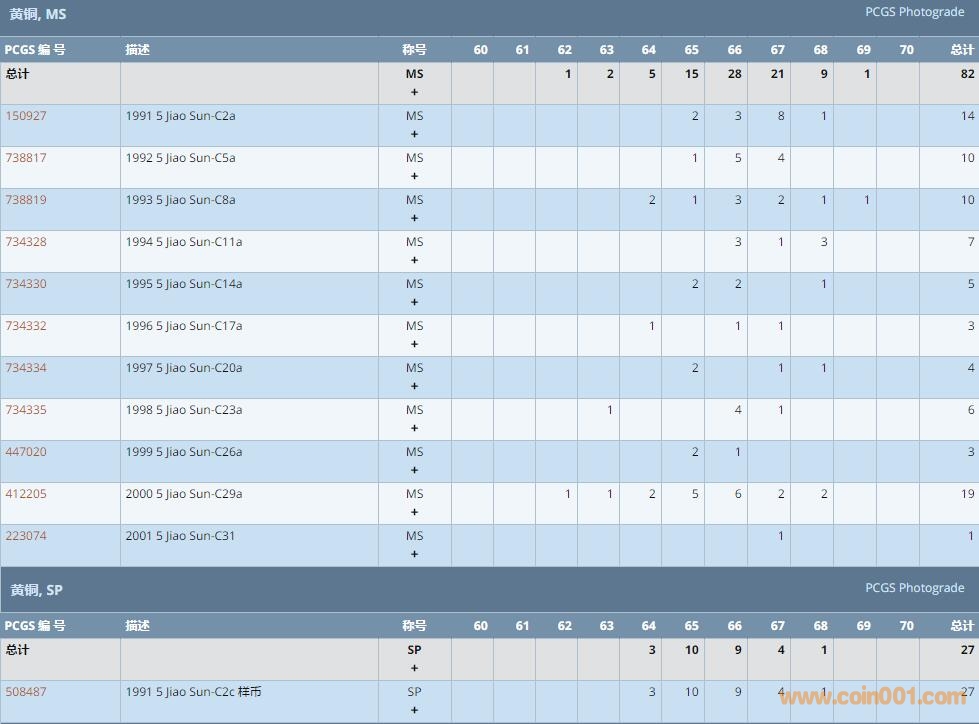
Task: Click the 738819 coin number link
Action: click(x=26, y=200)
